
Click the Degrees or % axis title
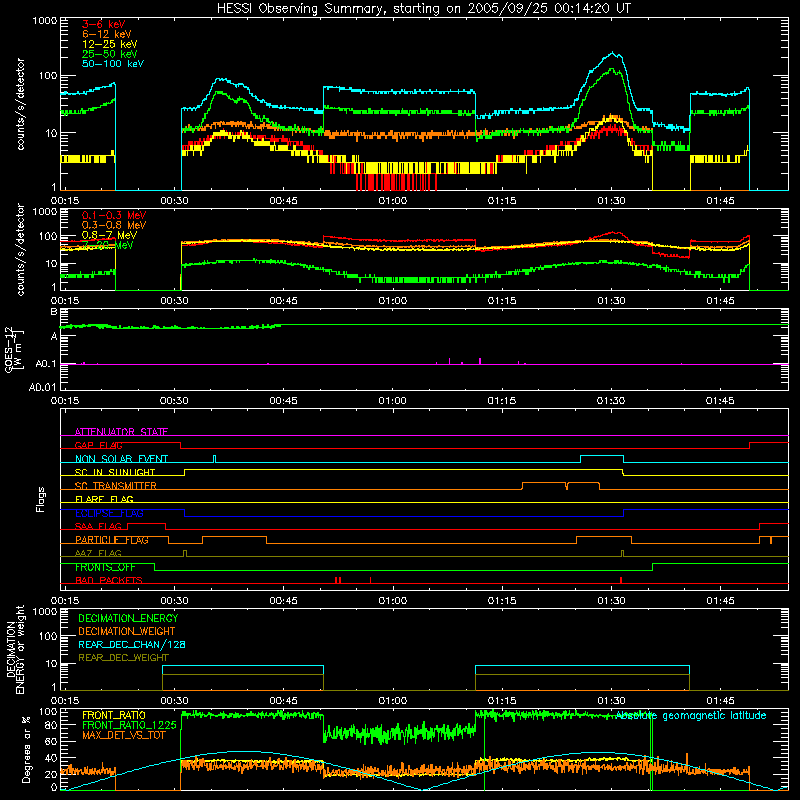pyautogui.click(x=26, y=750)
